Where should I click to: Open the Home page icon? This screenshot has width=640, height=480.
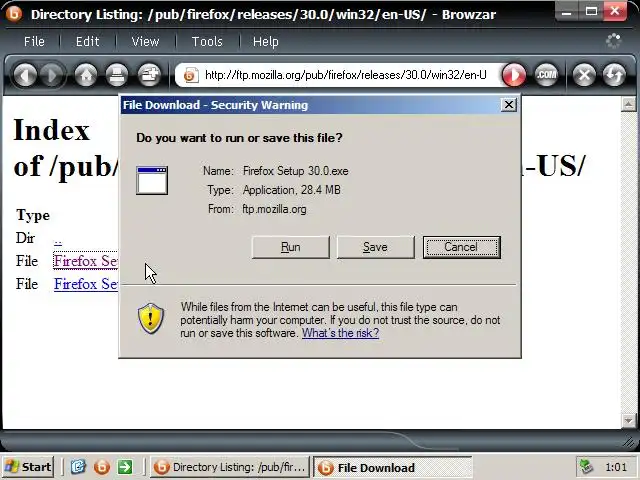tap(86, 76)
